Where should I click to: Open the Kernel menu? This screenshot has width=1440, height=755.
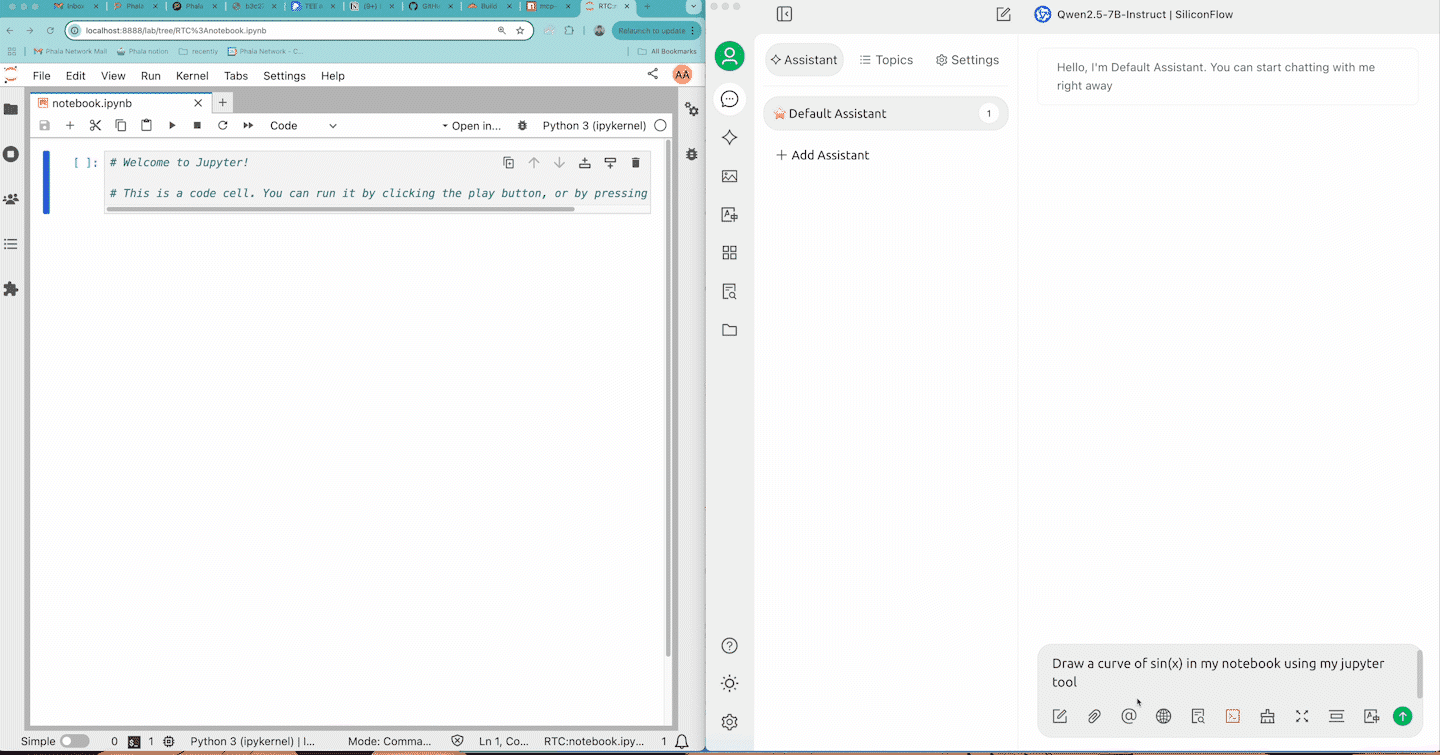(192, 76)
